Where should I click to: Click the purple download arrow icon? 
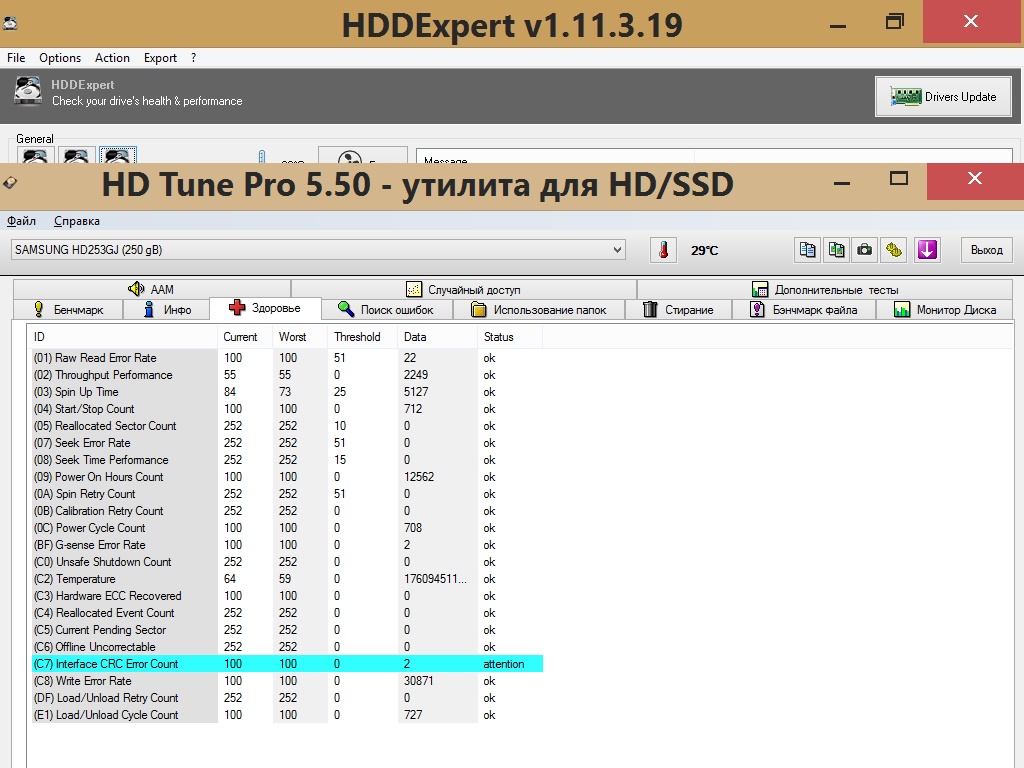click(927, 250)
